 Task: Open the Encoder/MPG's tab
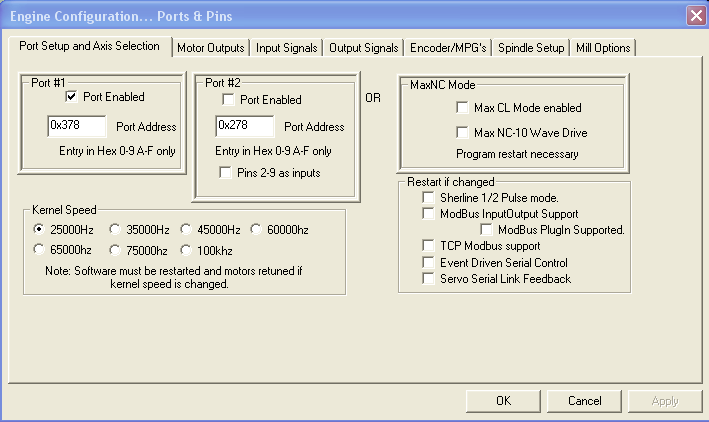(x=448, y=48)
